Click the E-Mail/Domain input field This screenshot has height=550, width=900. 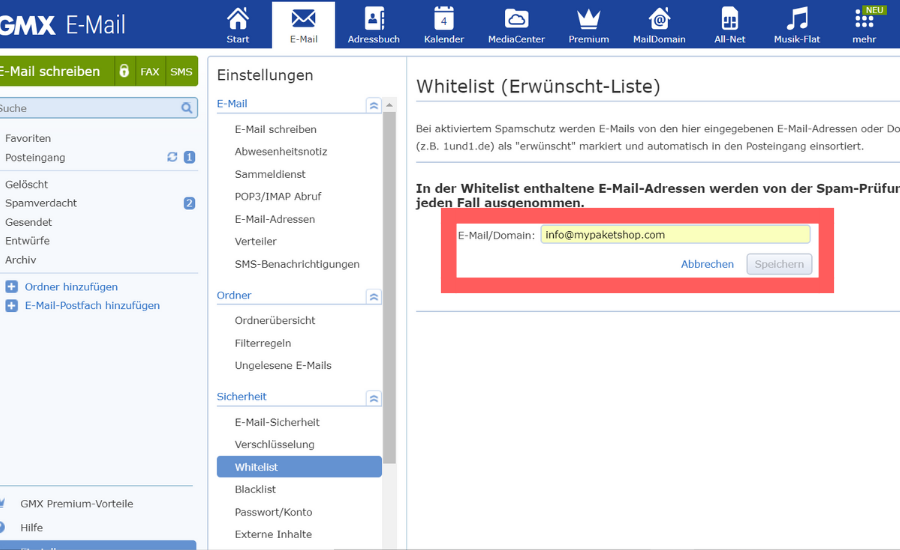click(x=675, y=234)
